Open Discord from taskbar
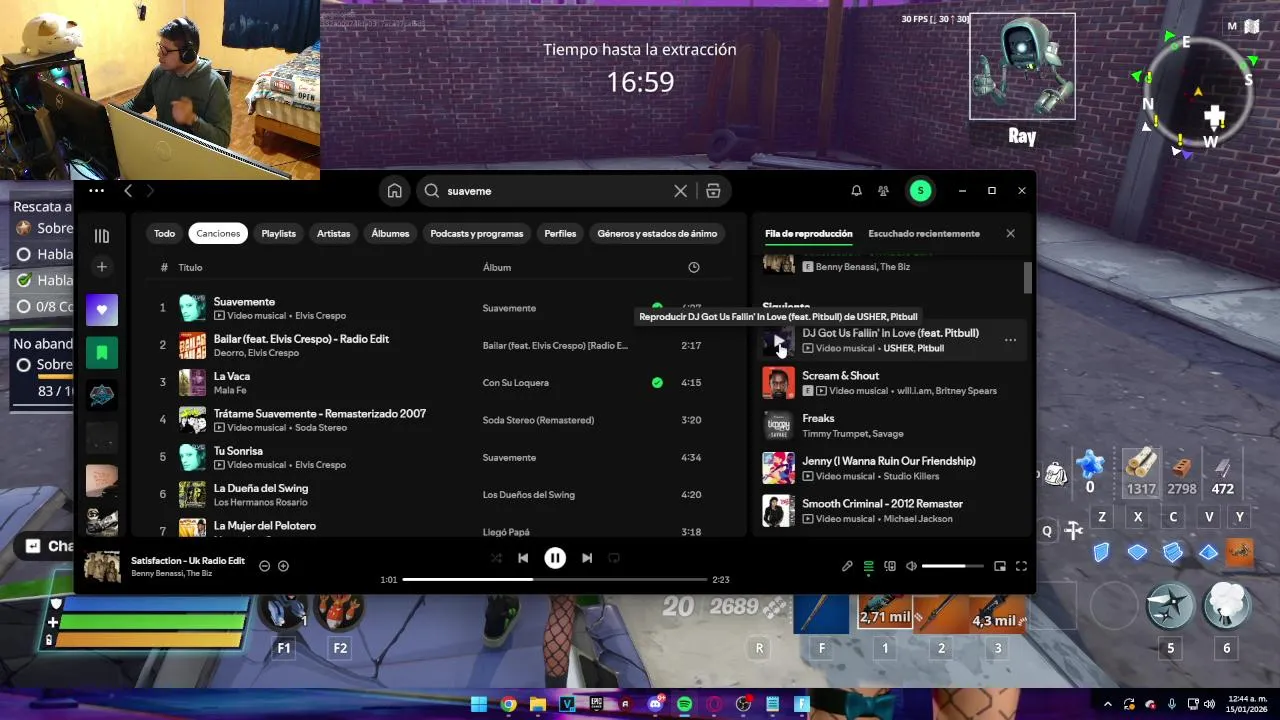Image resolution: width=1280 pixels, height=720 pixels. coord(655,704)
